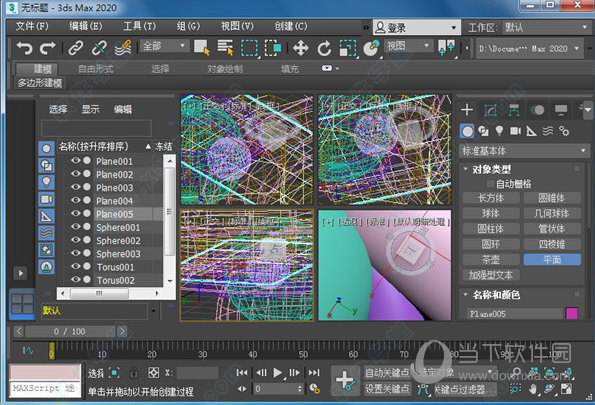Pick the Rectangular Selection Region tool

pyautogui.click(x=249, y=48)
